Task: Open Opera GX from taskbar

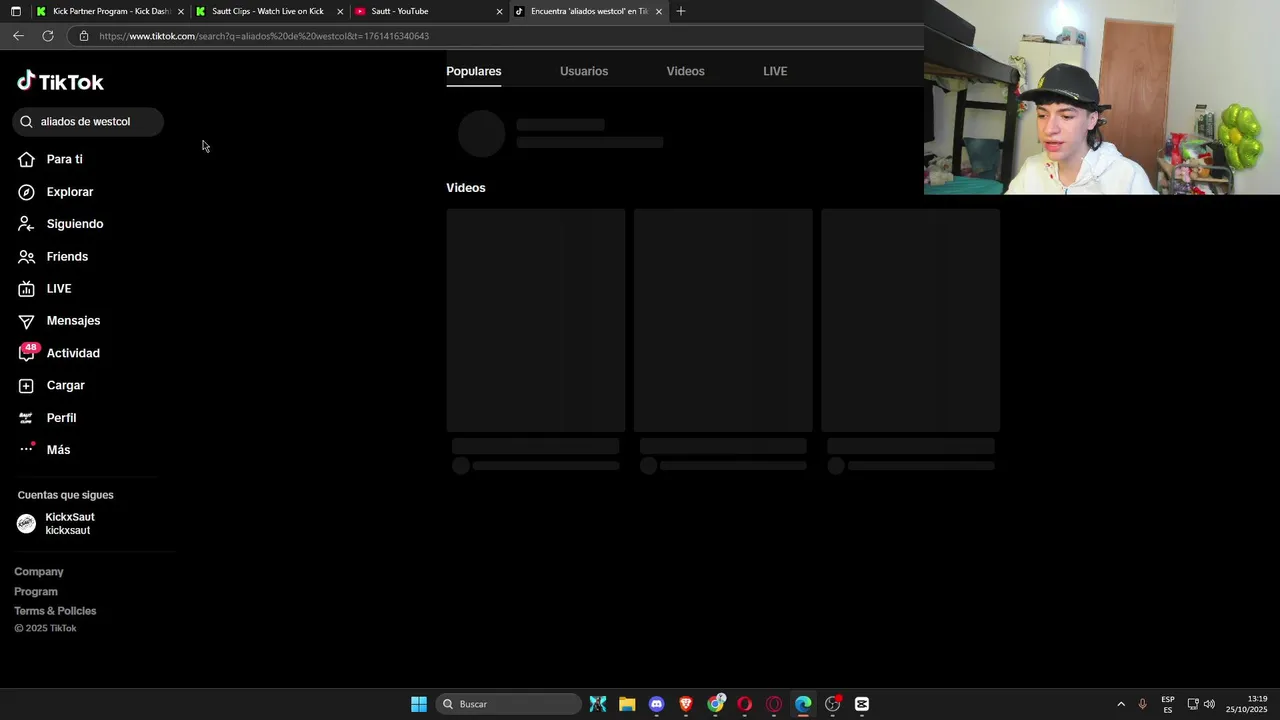Action: 774,704
